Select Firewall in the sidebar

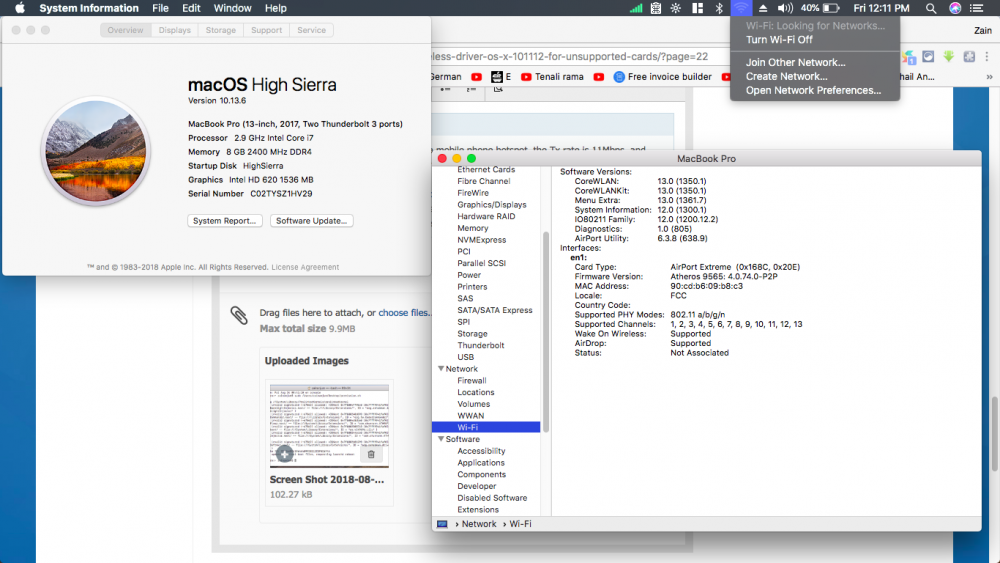tap(471, 381)
